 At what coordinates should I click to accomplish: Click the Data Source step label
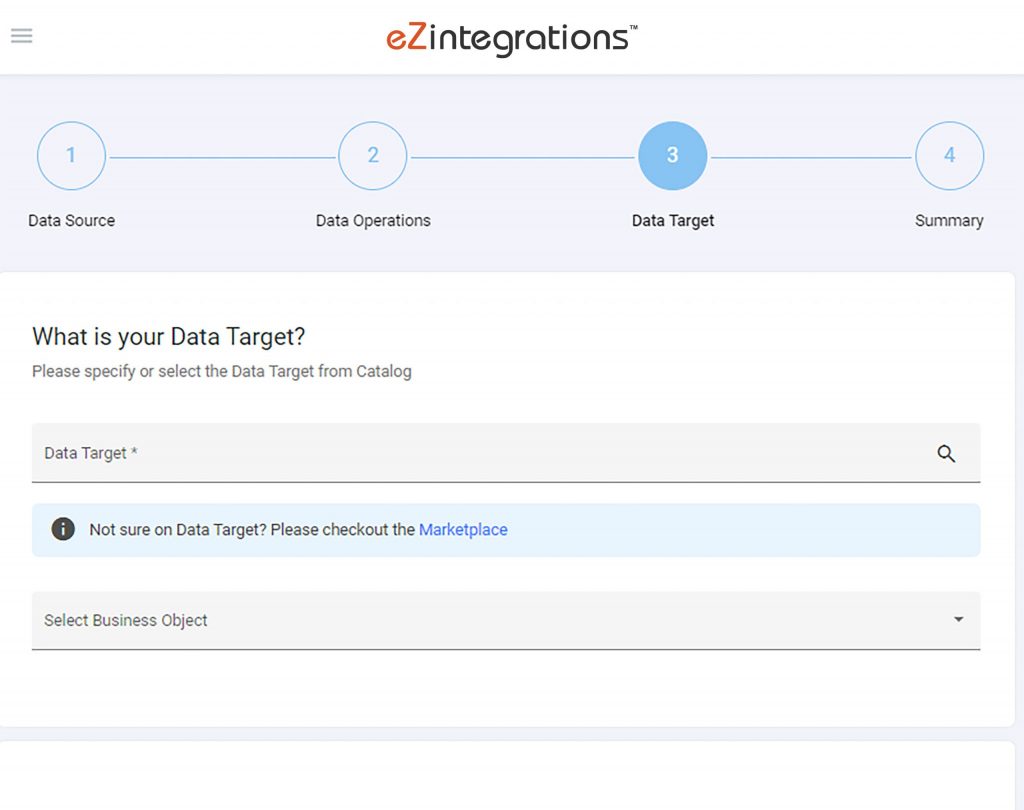click(x=71, y=221)
